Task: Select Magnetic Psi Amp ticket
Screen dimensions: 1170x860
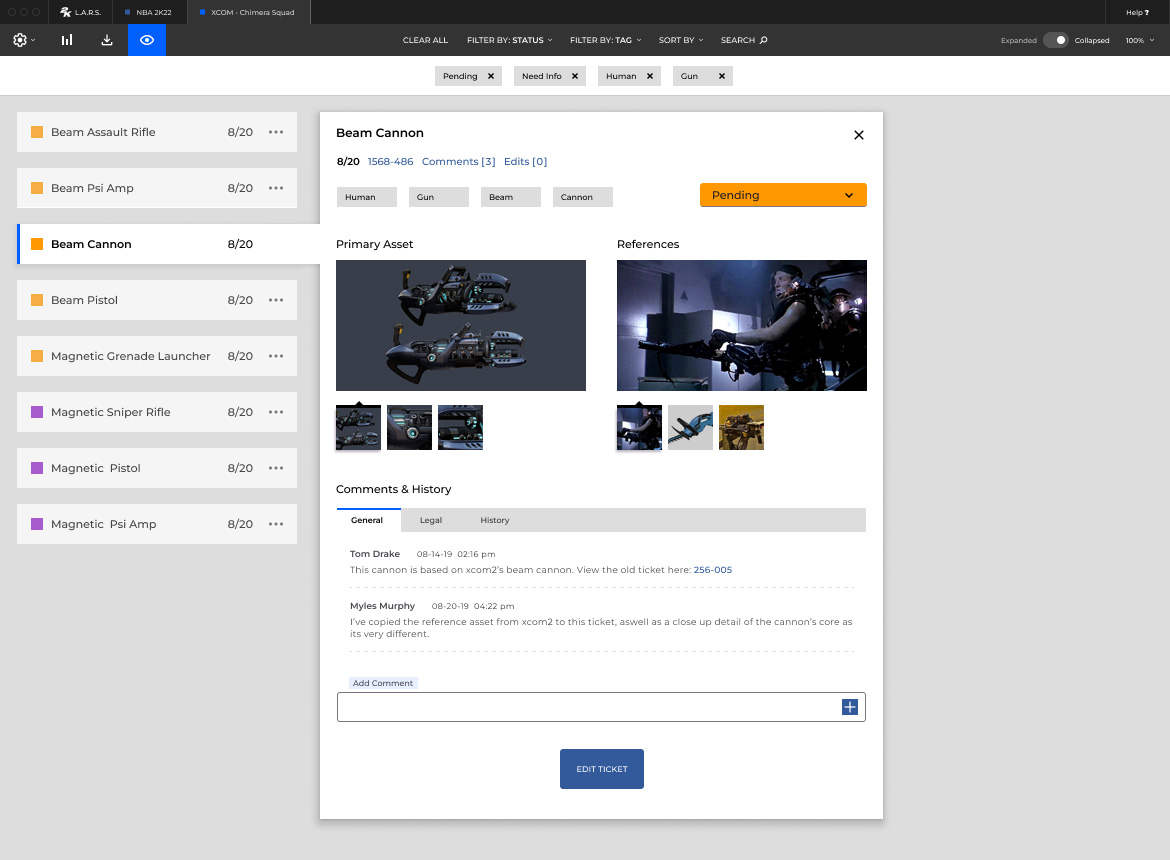Action: pyautogui.click(x=157, y=524)
